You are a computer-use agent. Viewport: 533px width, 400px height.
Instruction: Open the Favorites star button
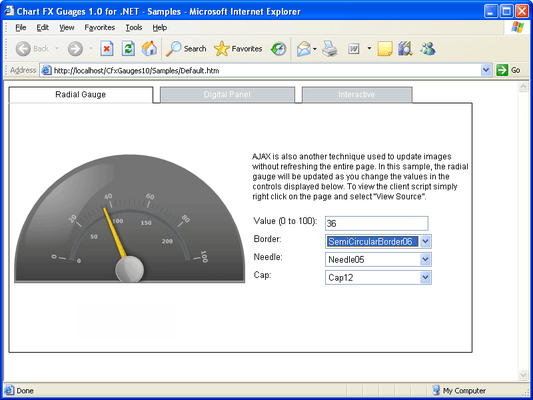(238, 49)
